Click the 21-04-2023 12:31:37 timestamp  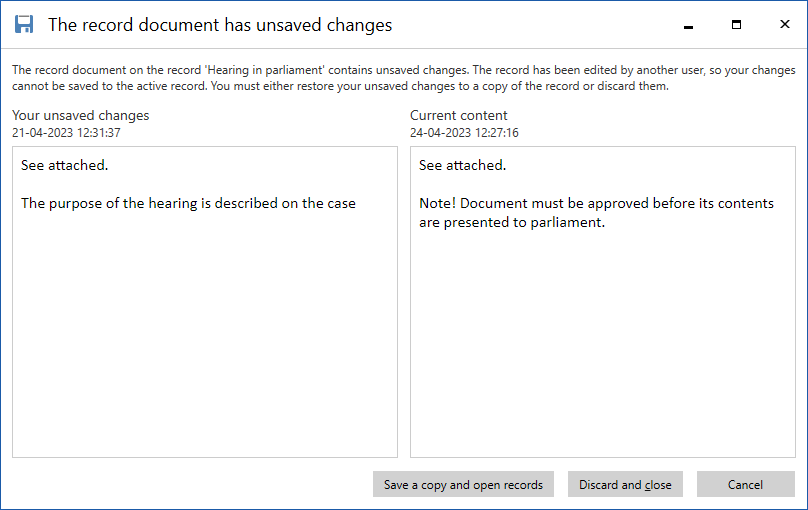(66, 133)
